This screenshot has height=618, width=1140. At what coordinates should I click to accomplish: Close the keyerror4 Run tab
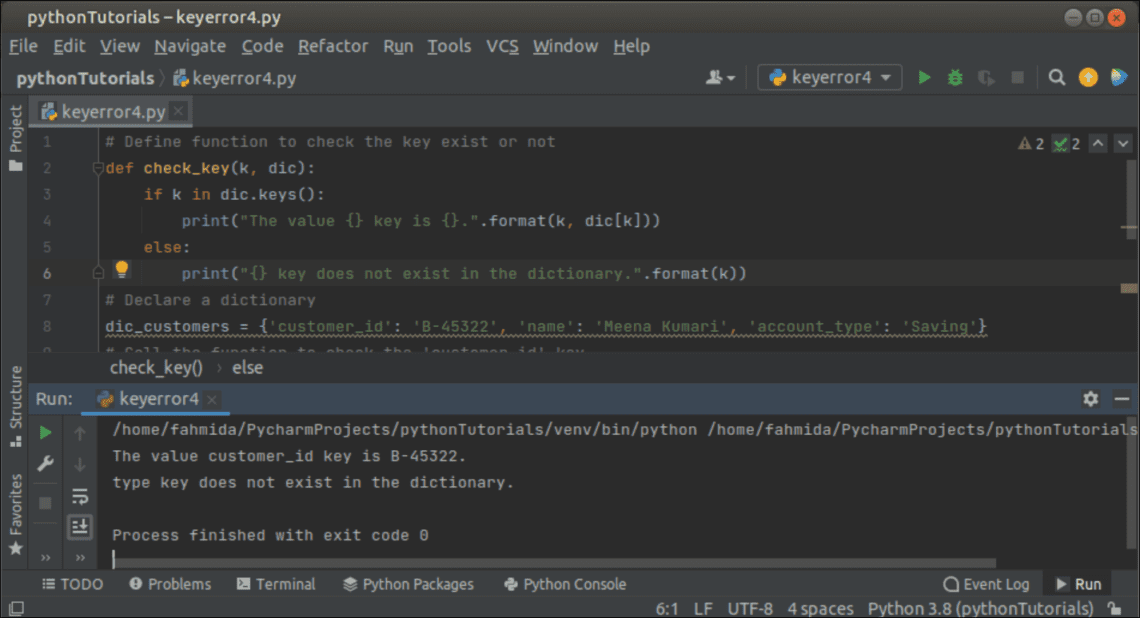(212, 399)
